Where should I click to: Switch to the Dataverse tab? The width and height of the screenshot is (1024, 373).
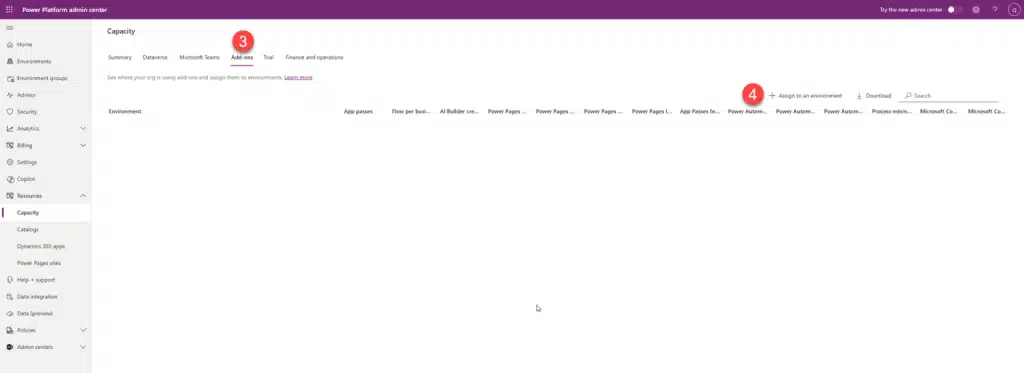coord(155,57)
